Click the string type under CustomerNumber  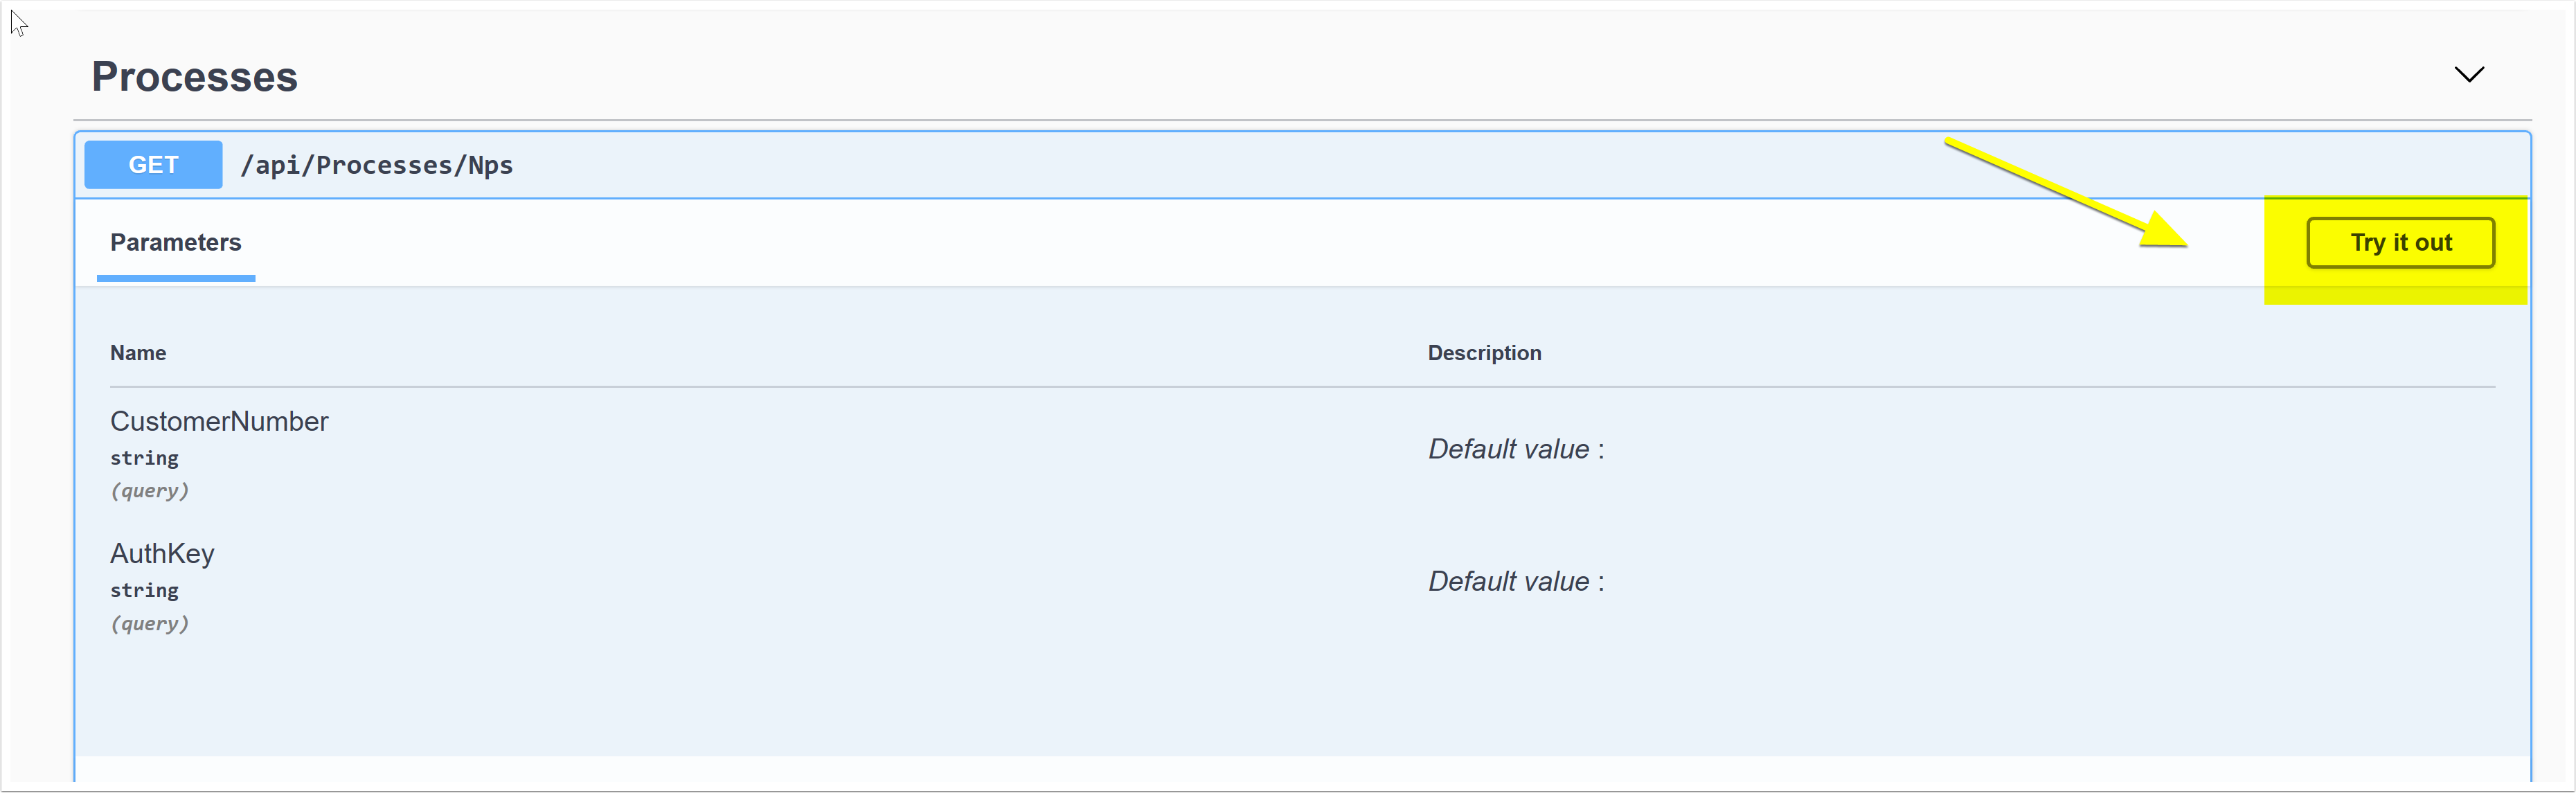point(144,458)
